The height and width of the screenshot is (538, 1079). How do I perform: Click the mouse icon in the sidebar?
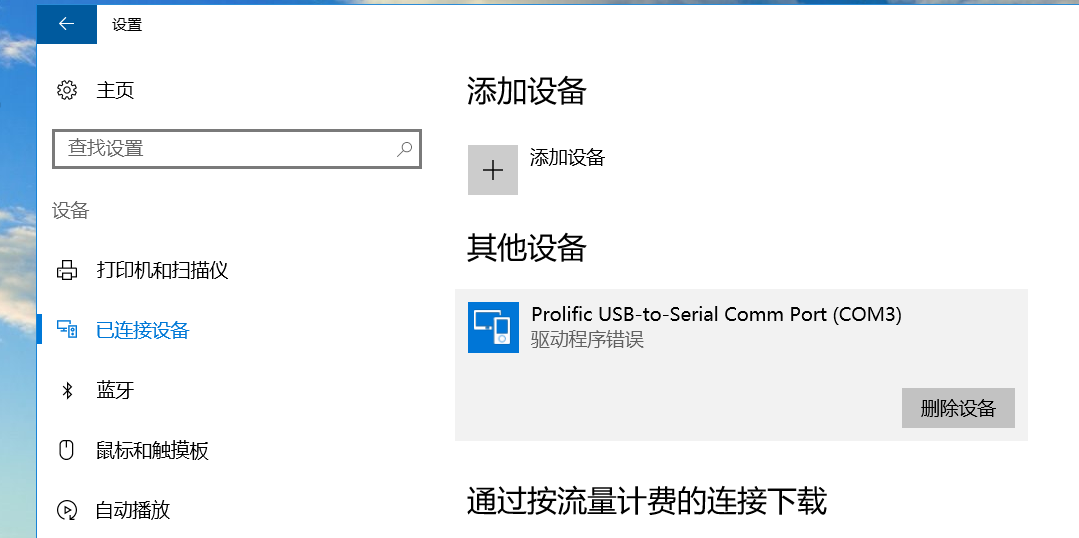pos(67,450)
